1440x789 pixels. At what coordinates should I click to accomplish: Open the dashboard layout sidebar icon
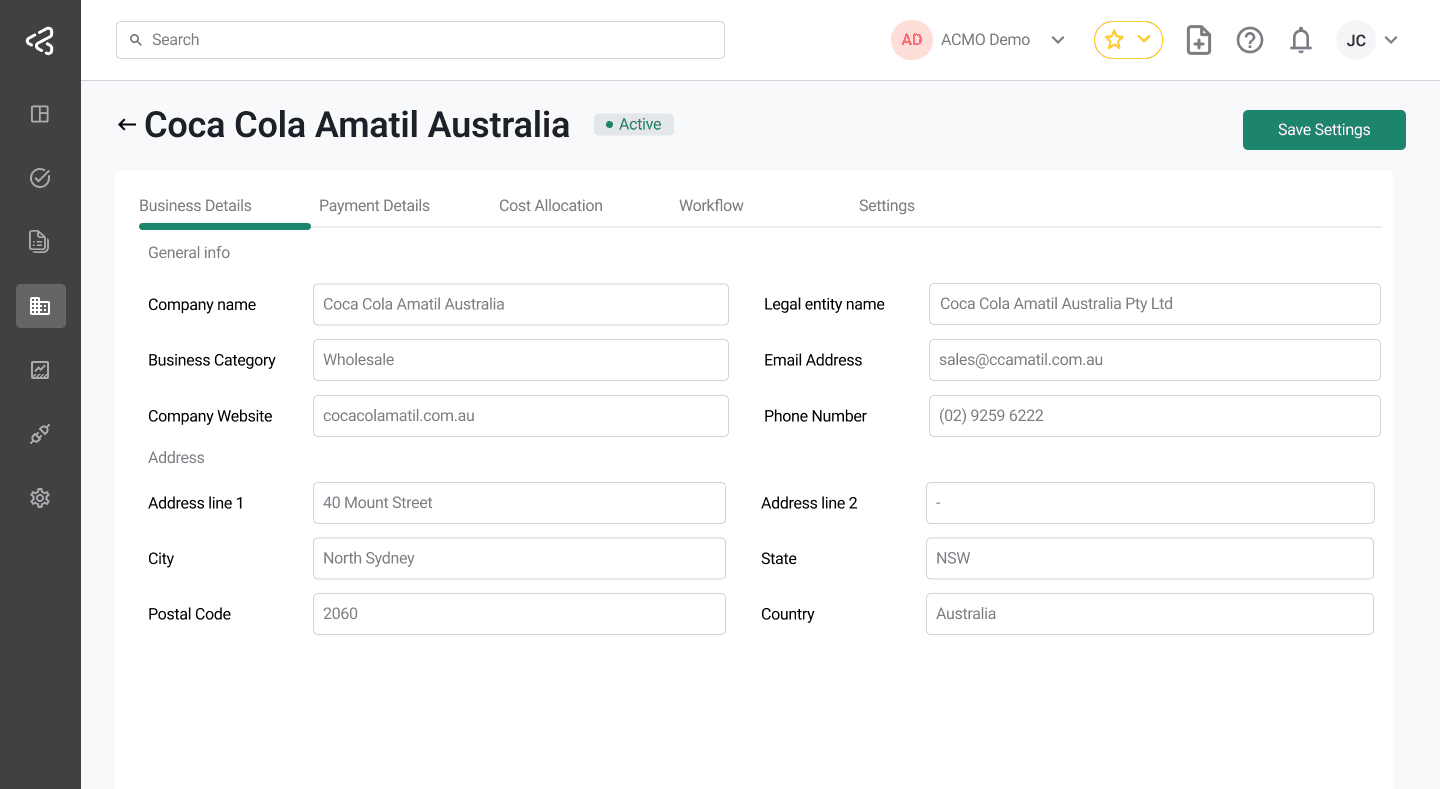[40, 114]
